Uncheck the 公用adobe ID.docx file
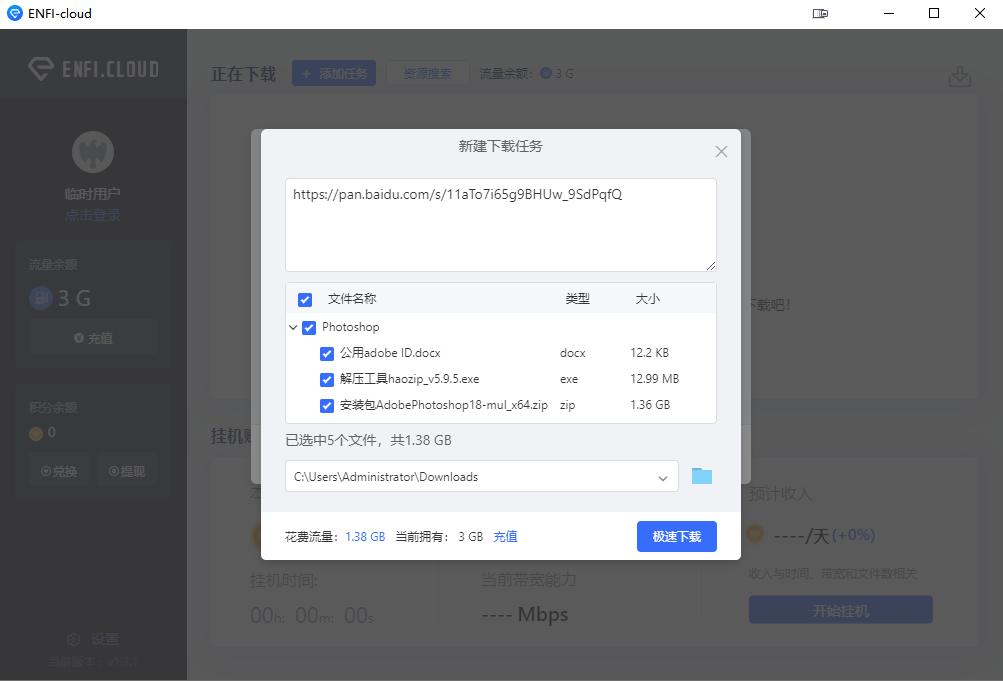Image resolution: width=1003 pixels, height=681 pixels. pyautogui.click(x=325, y=352)
